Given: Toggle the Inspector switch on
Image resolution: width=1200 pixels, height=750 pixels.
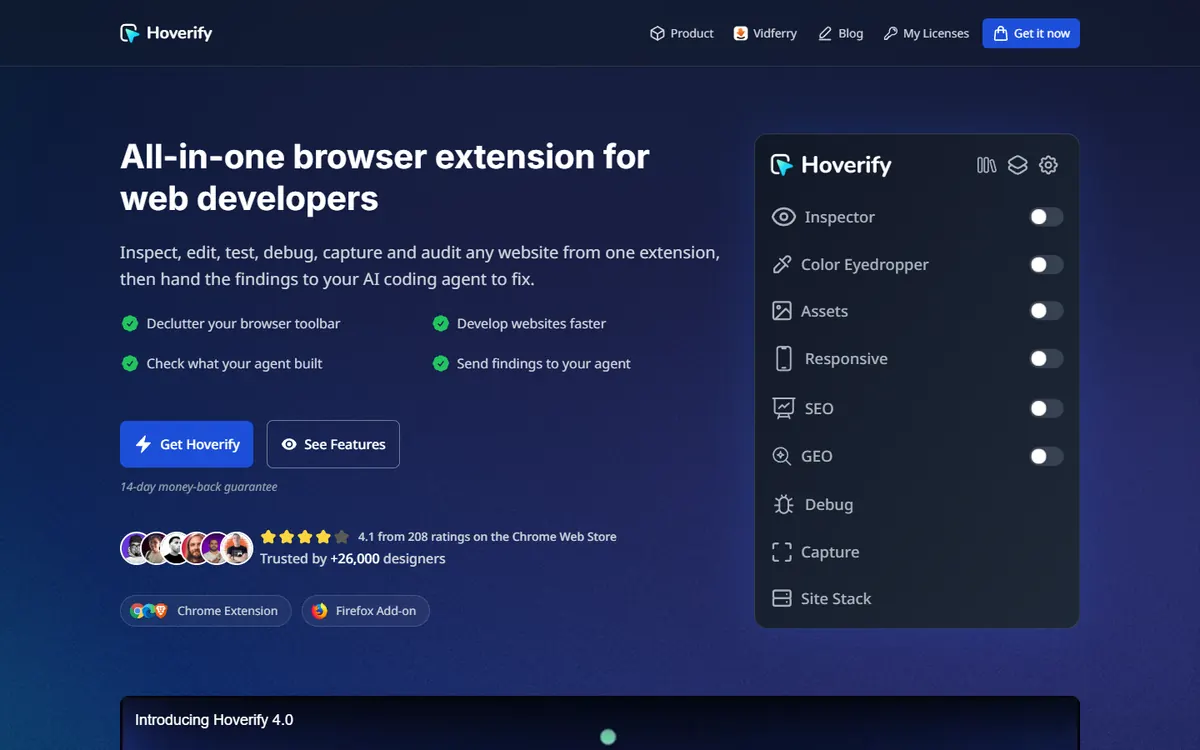Looking at the screenshot, I should 1046,217.
